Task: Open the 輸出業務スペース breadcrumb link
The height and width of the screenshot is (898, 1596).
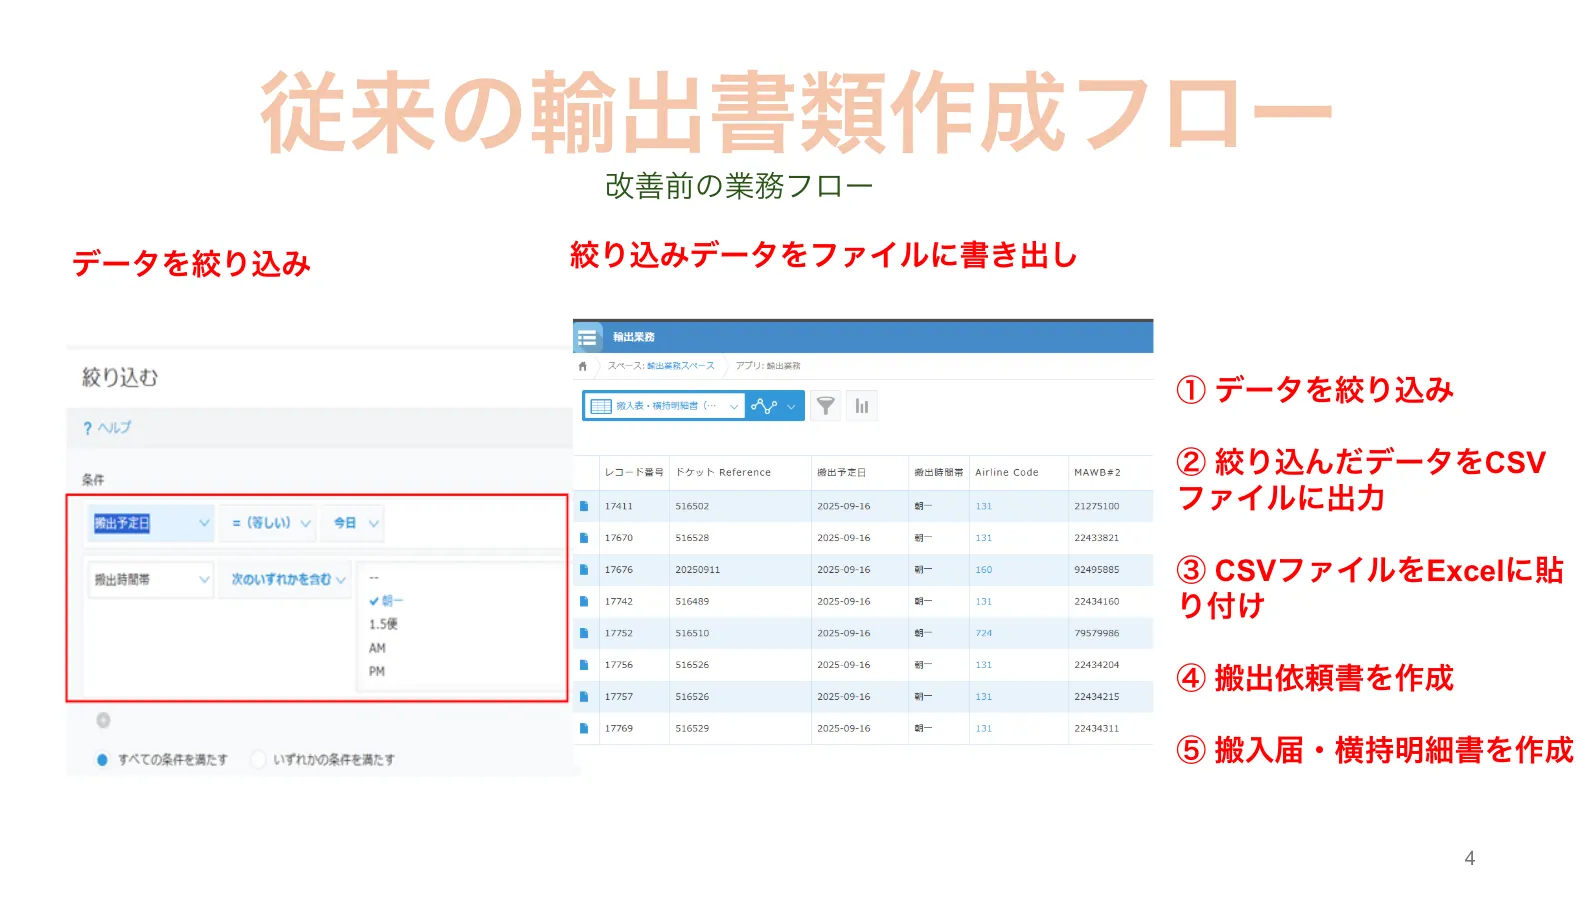Action: tap(680, 366)
